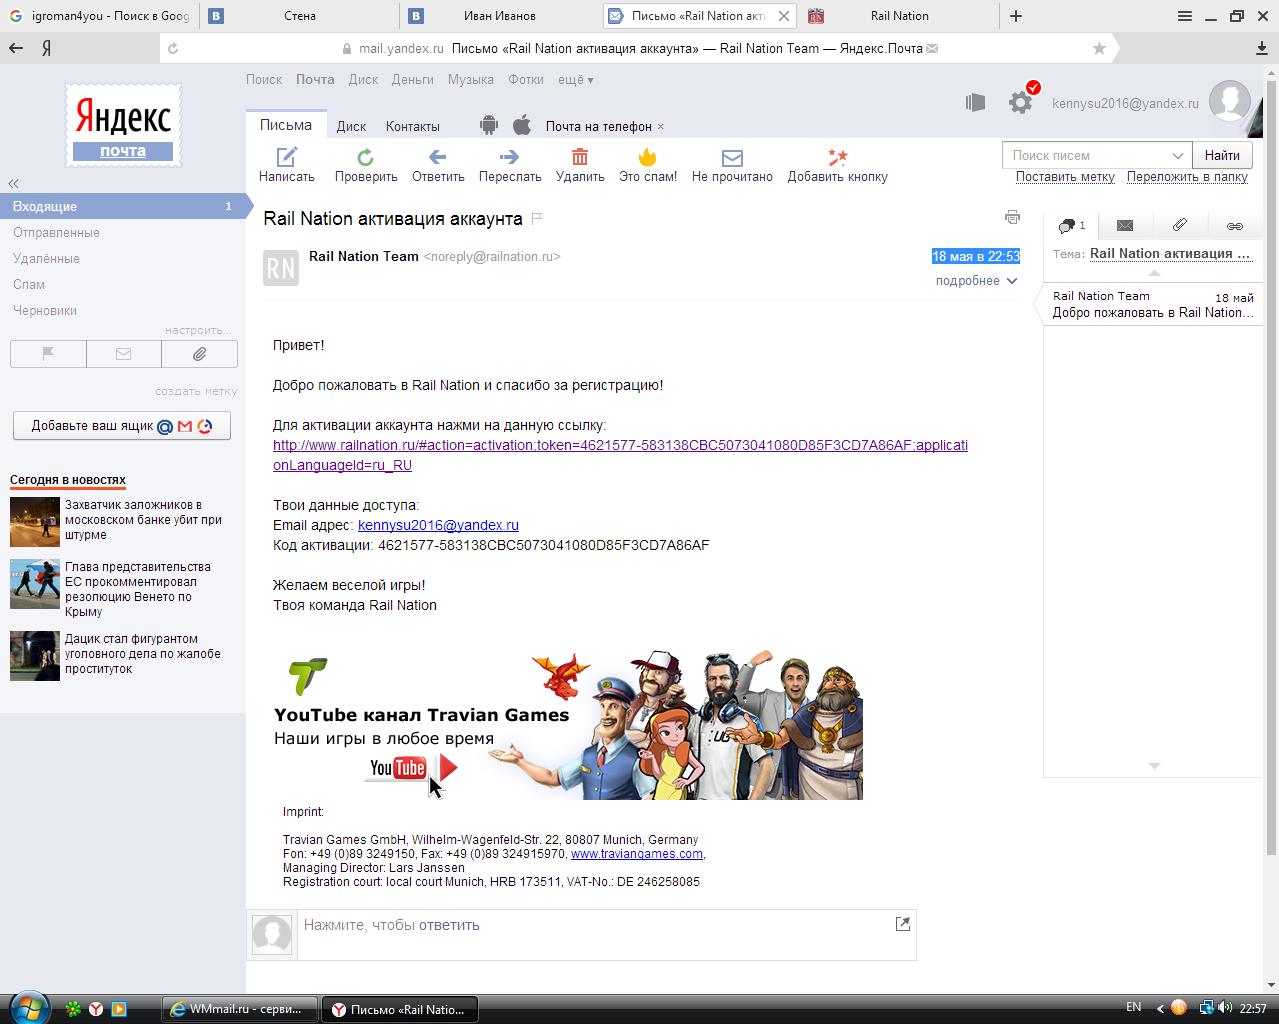1279x1024 pixels.
Task: Open the Отправленные folder
Action: (56, 232)
